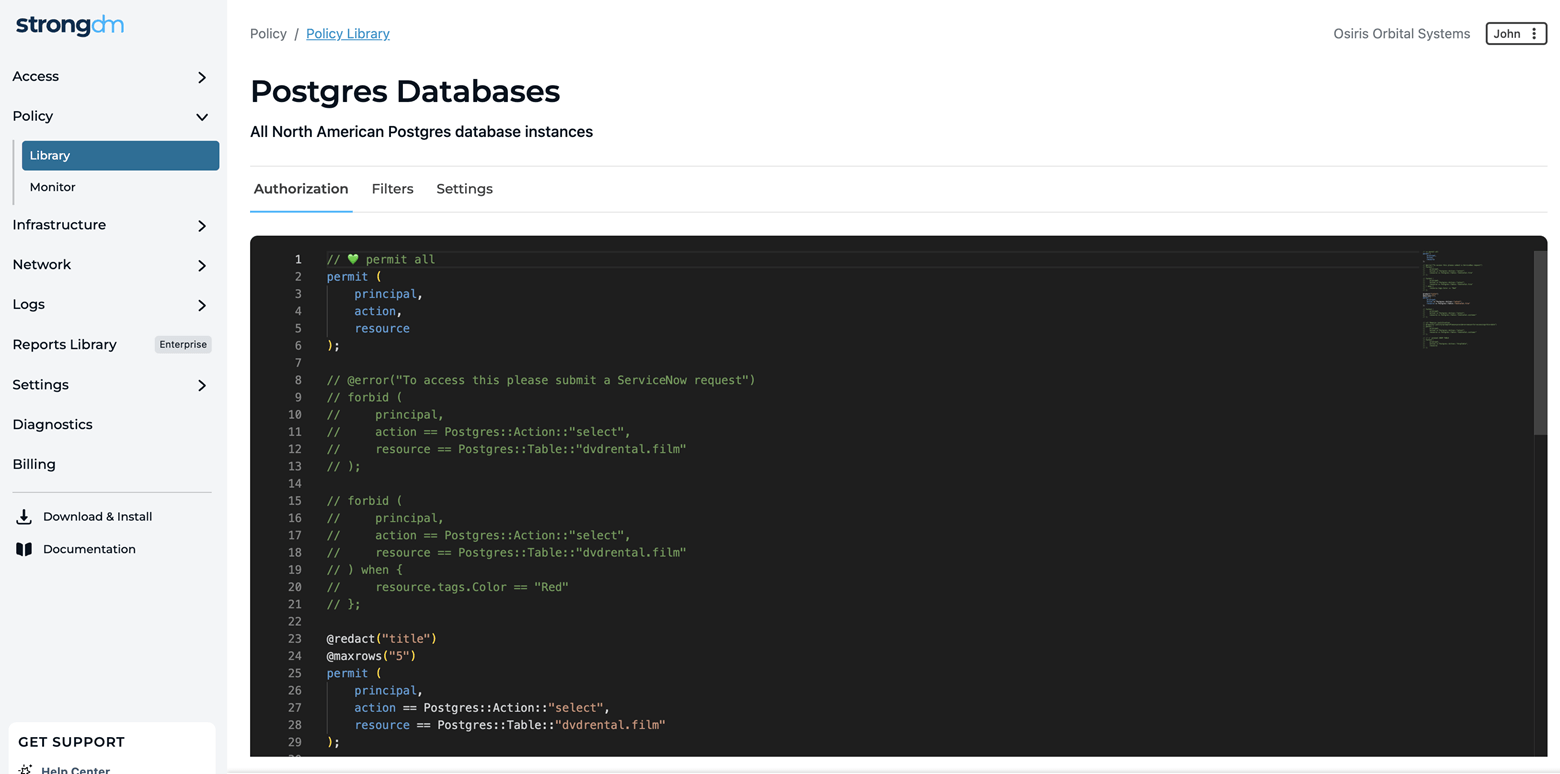Follow the Policy Library breadcrumb link
The width and height of the screenshot is (1560, 774).
click(x=348, y=34)
